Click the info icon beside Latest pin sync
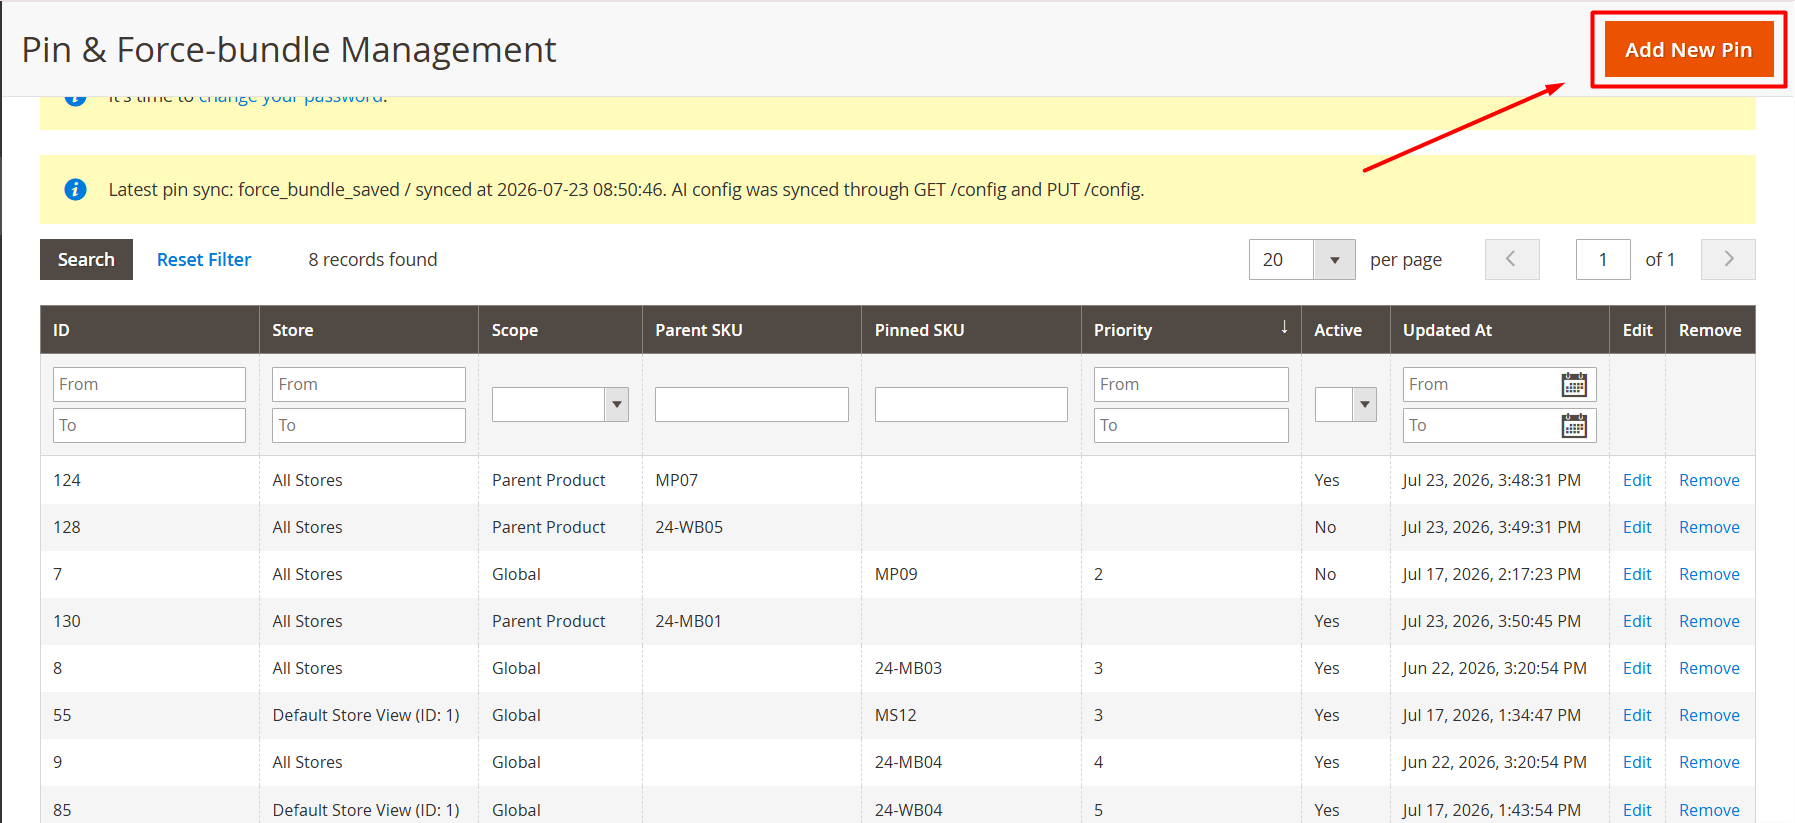Screen dimensions: 1795x823 click(75, 189)
